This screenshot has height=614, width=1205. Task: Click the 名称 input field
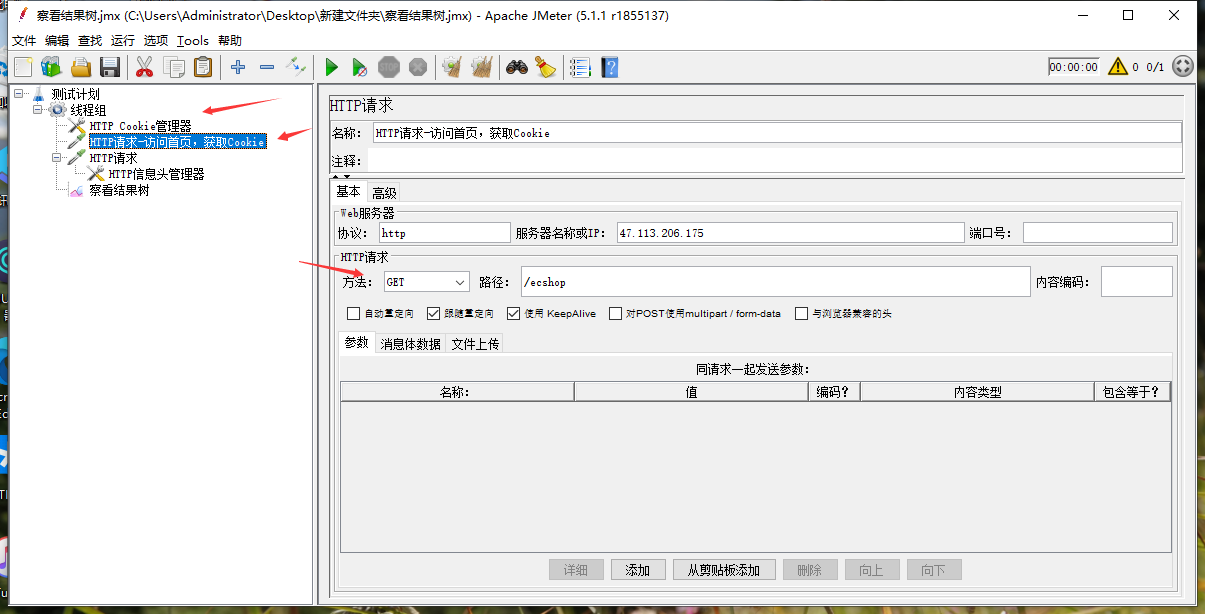(x=777, y=133)
